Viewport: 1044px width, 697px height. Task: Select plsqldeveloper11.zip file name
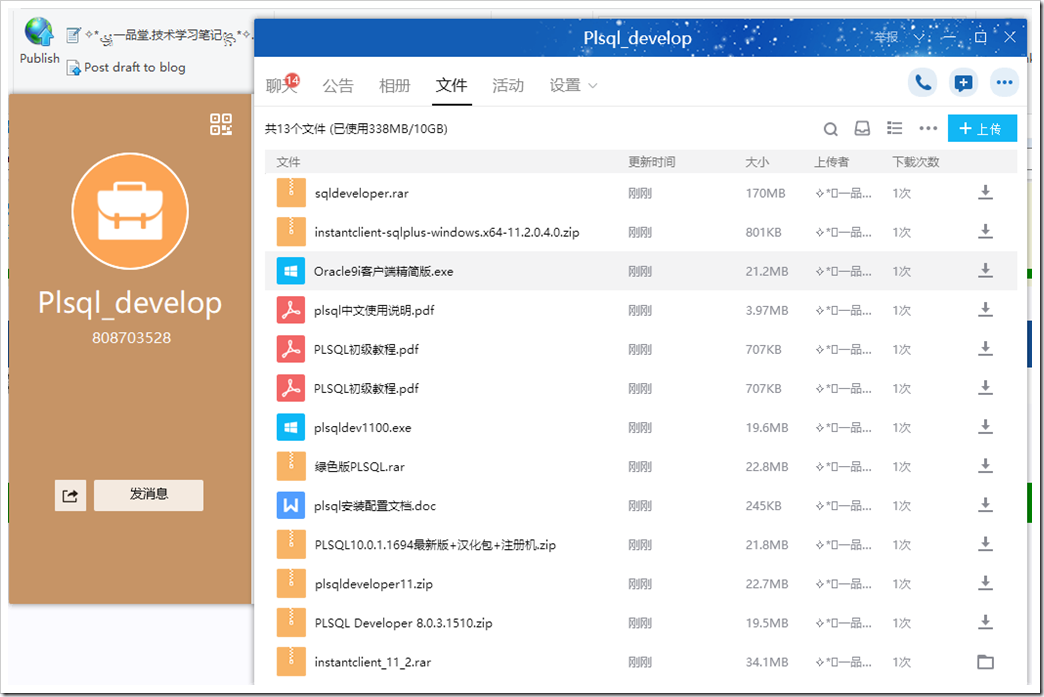(x=374, y=584)
